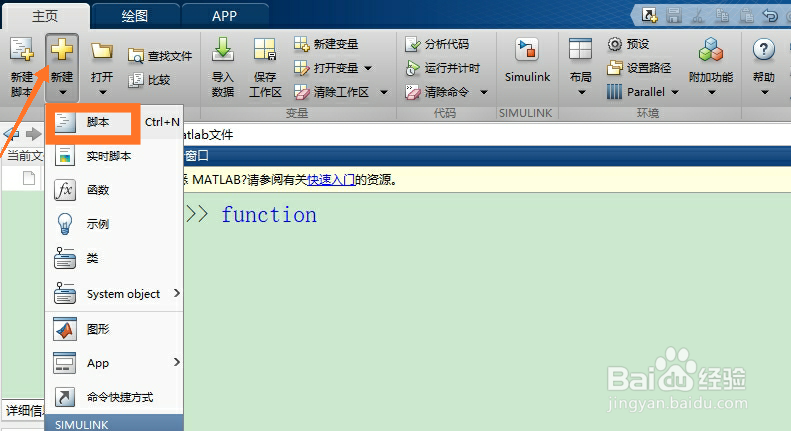
Task: Launch Simulink from the toolbar
Action: pos(527,61)
